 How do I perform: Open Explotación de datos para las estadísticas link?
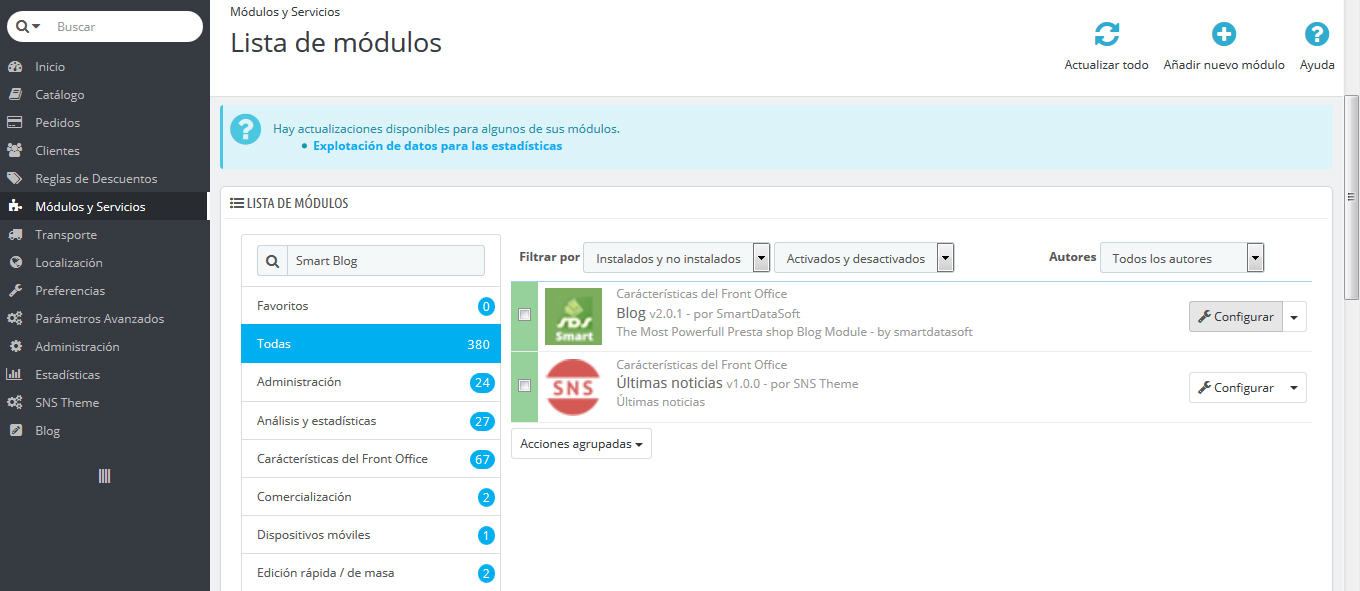(437, 146)
